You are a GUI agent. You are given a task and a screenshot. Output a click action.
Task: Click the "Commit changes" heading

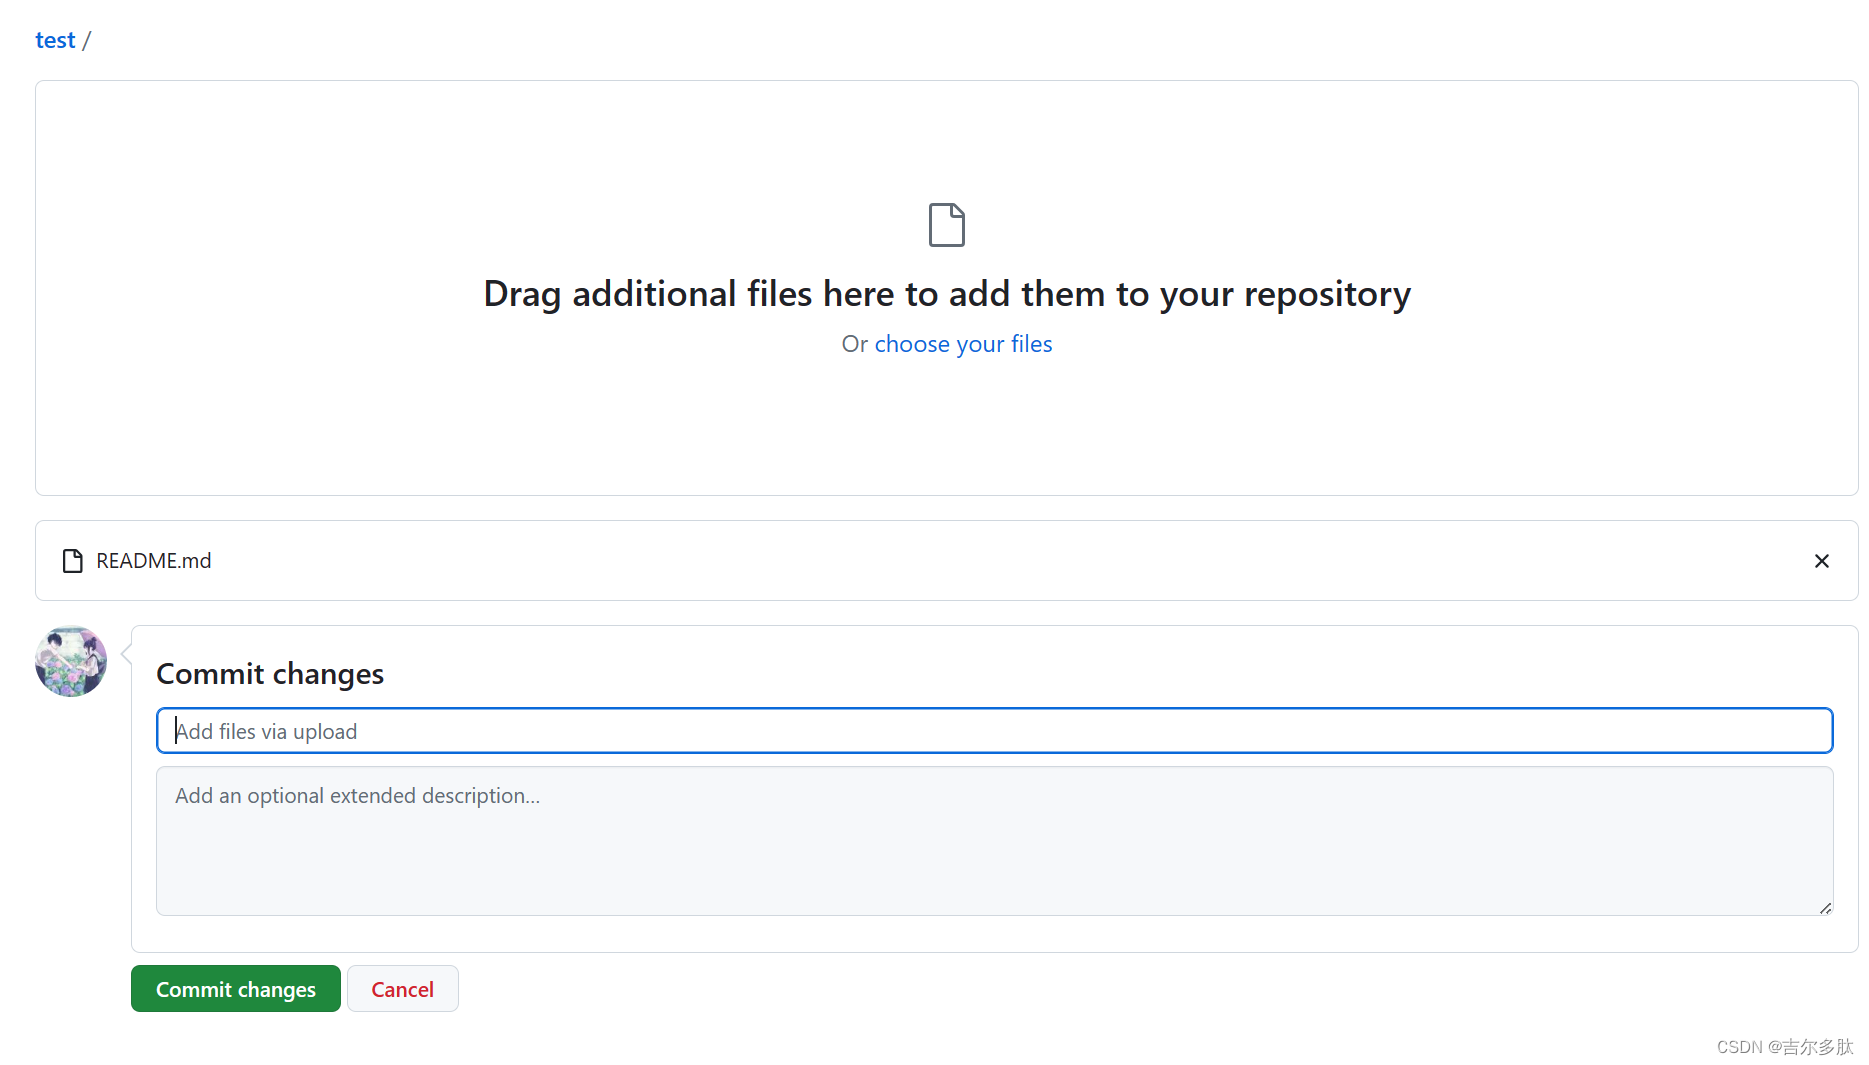269,673
